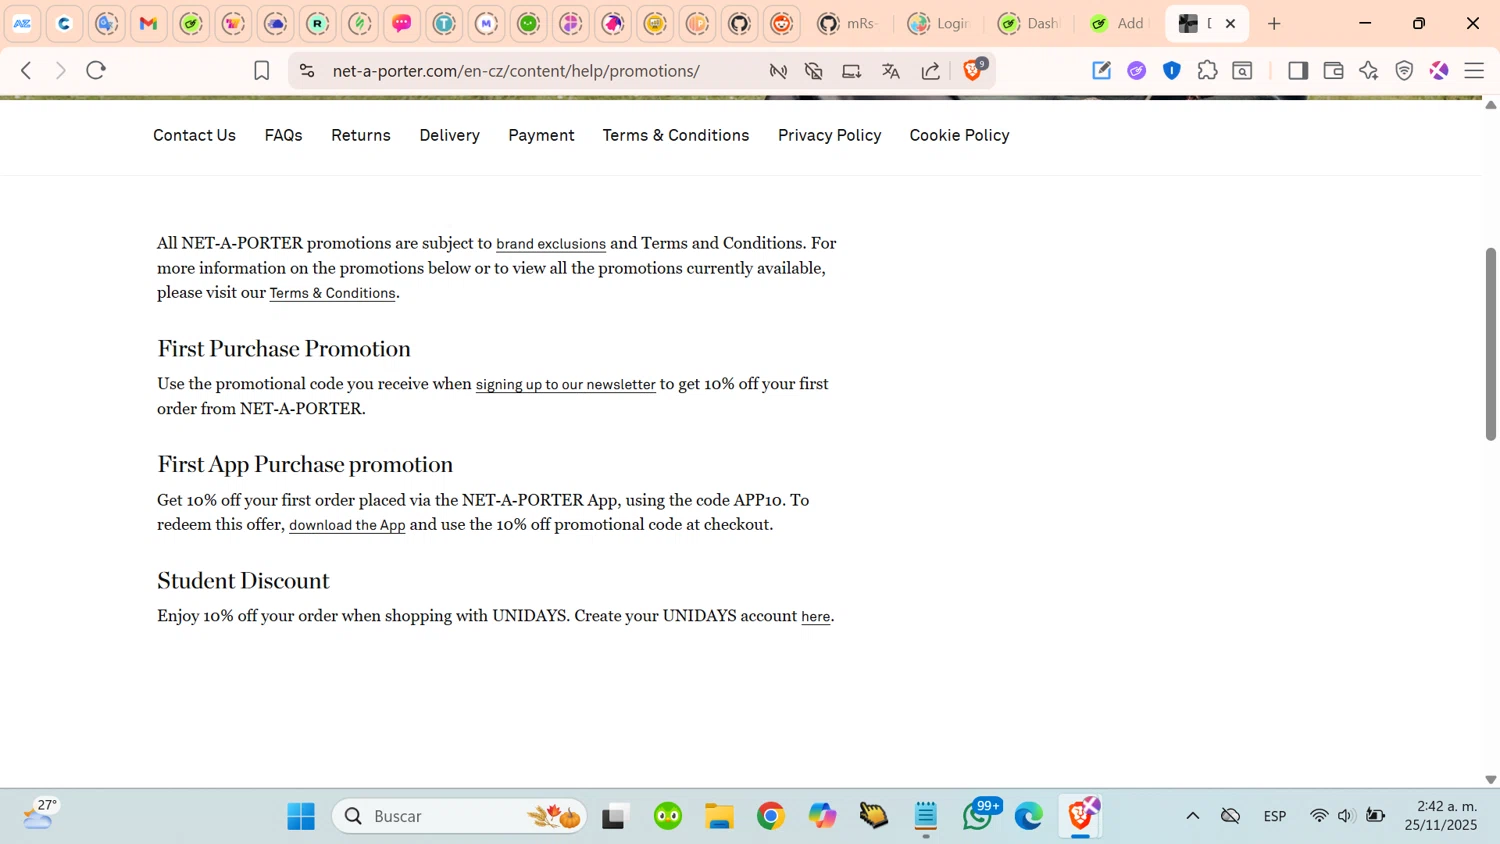The image size is (1500, 844).
Task: Switch to the Gmail pinned tab
Action: pyautogui.click(x=149, y=23)
